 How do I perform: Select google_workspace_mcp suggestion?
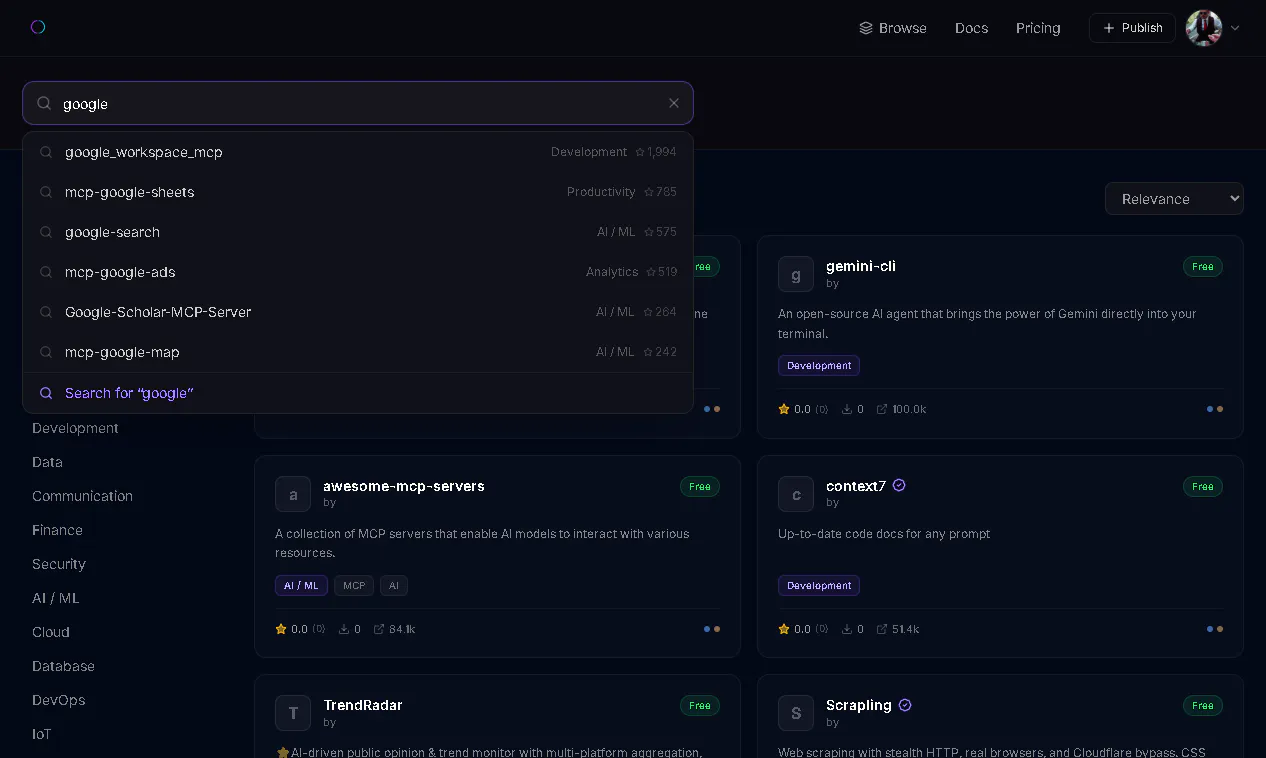(x=358, y=152)
